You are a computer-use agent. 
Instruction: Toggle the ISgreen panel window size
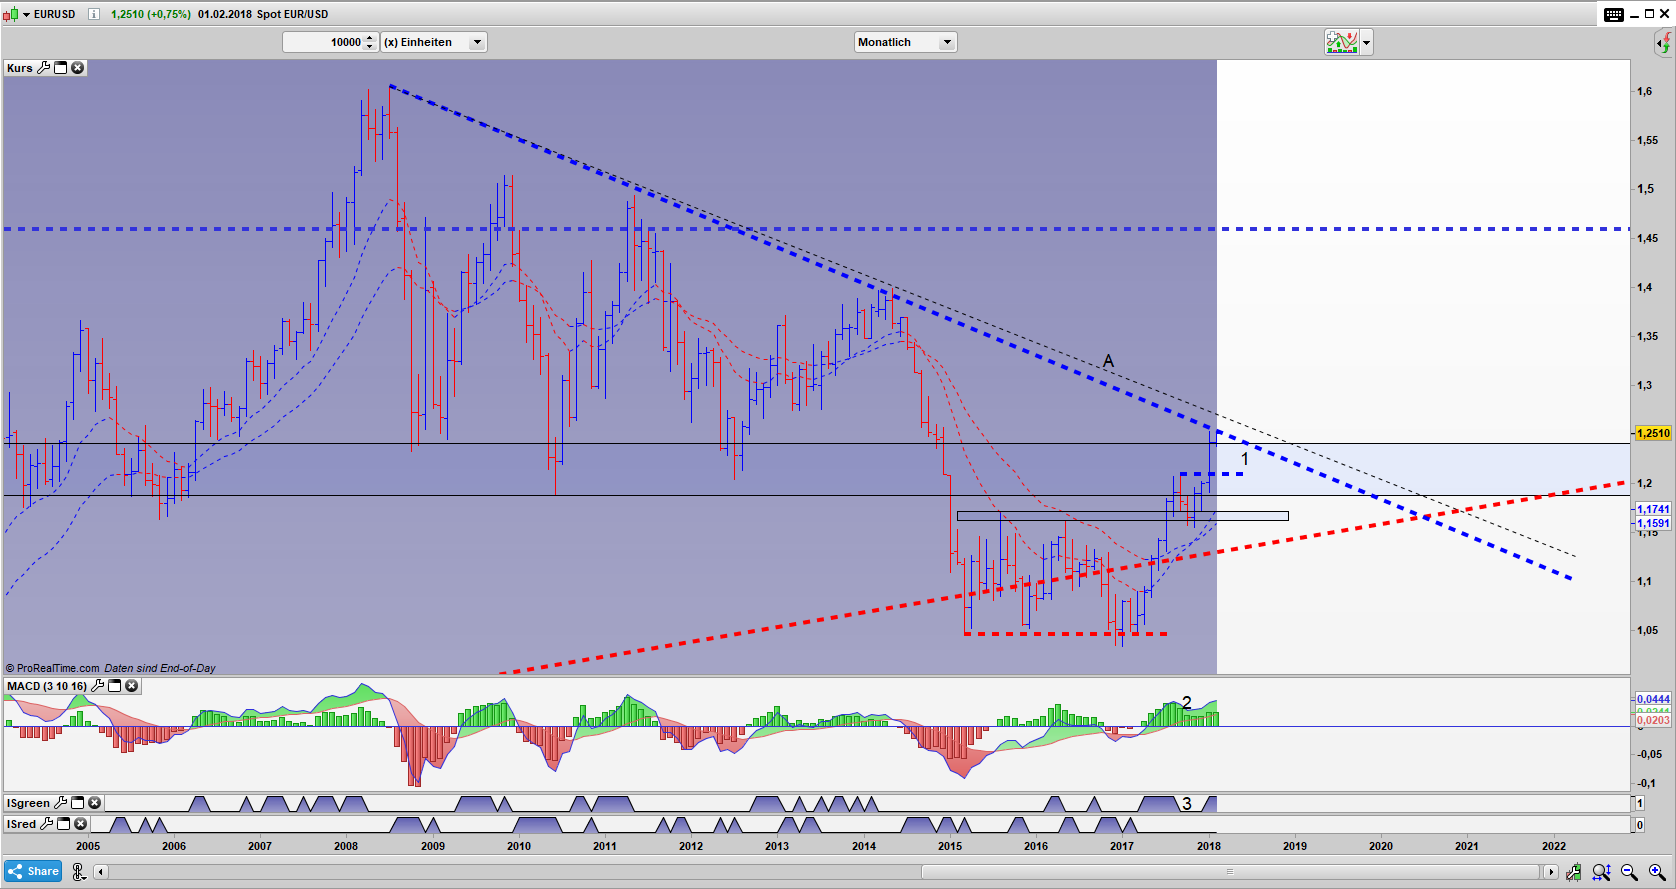click(77, 803)
